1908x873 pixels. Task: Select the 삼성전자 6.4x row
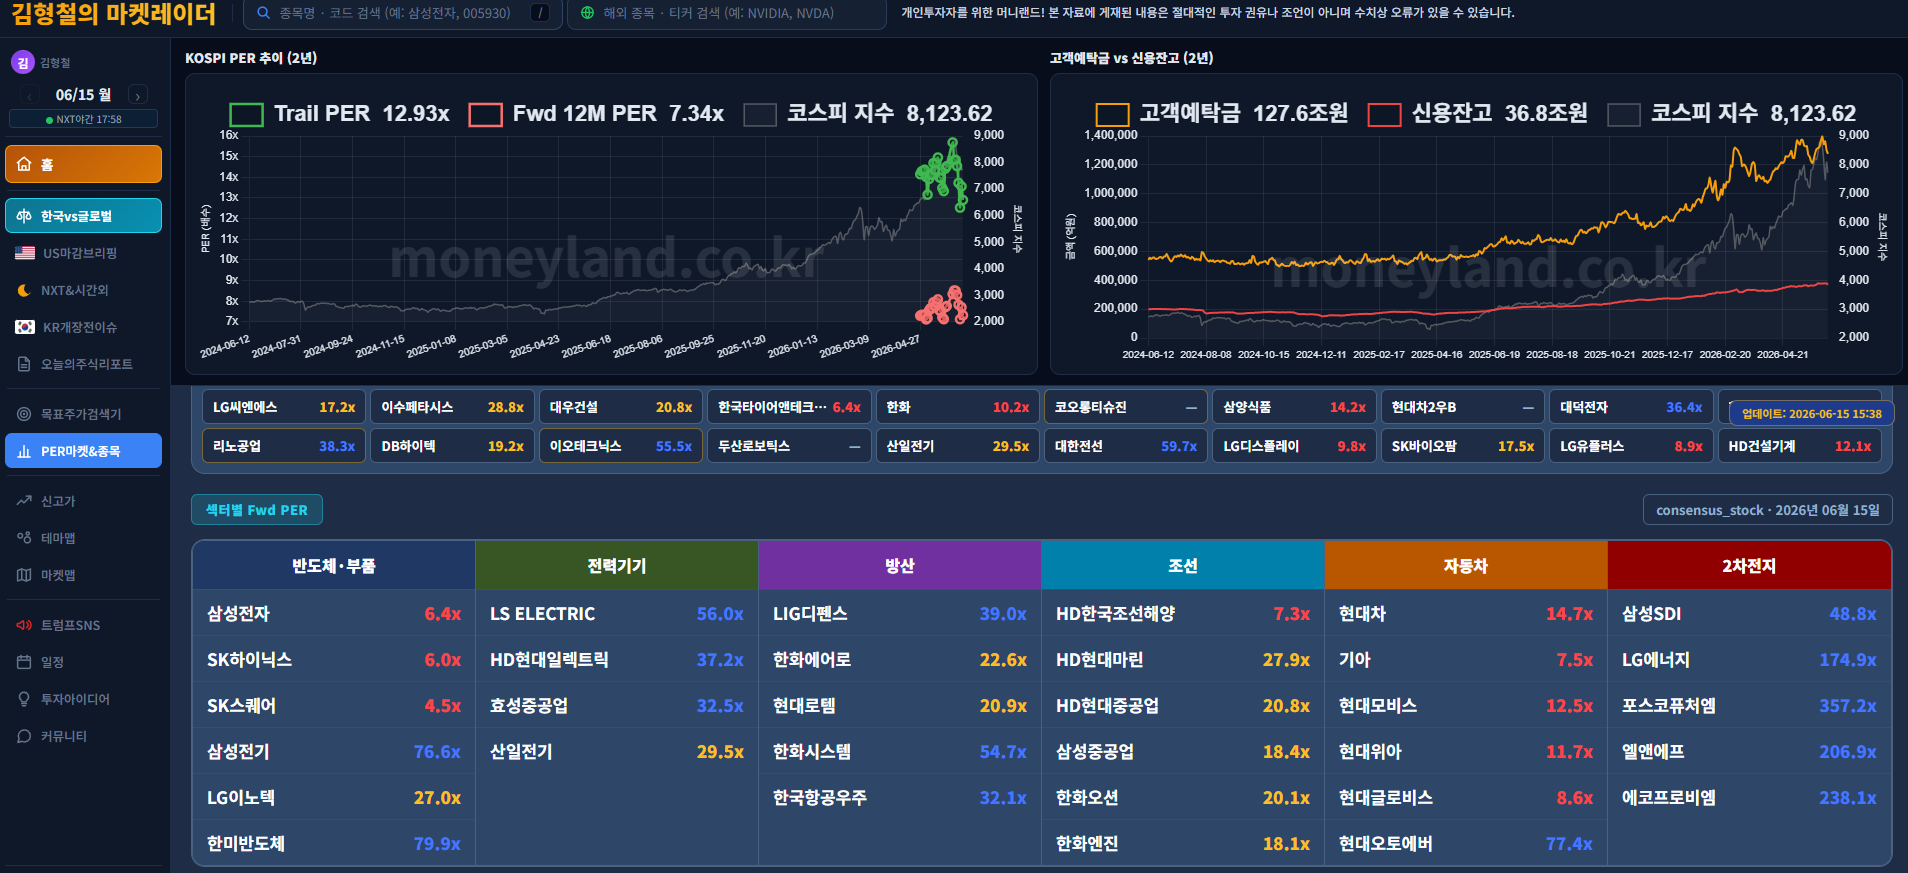point(334,614)
